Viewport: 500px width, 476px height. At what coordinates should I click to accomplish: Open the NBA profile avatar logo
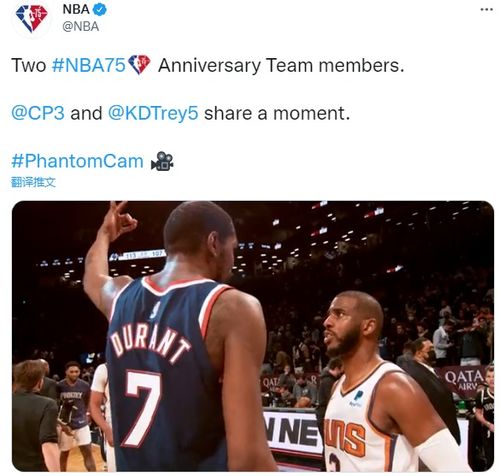click(32, 18)
